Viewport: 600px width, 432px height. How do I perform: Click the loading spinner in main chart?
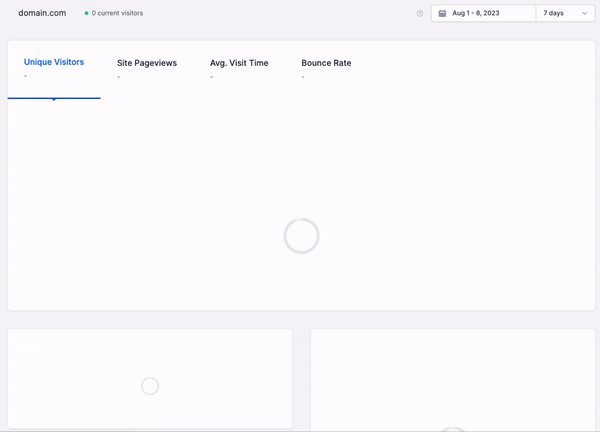301,236
